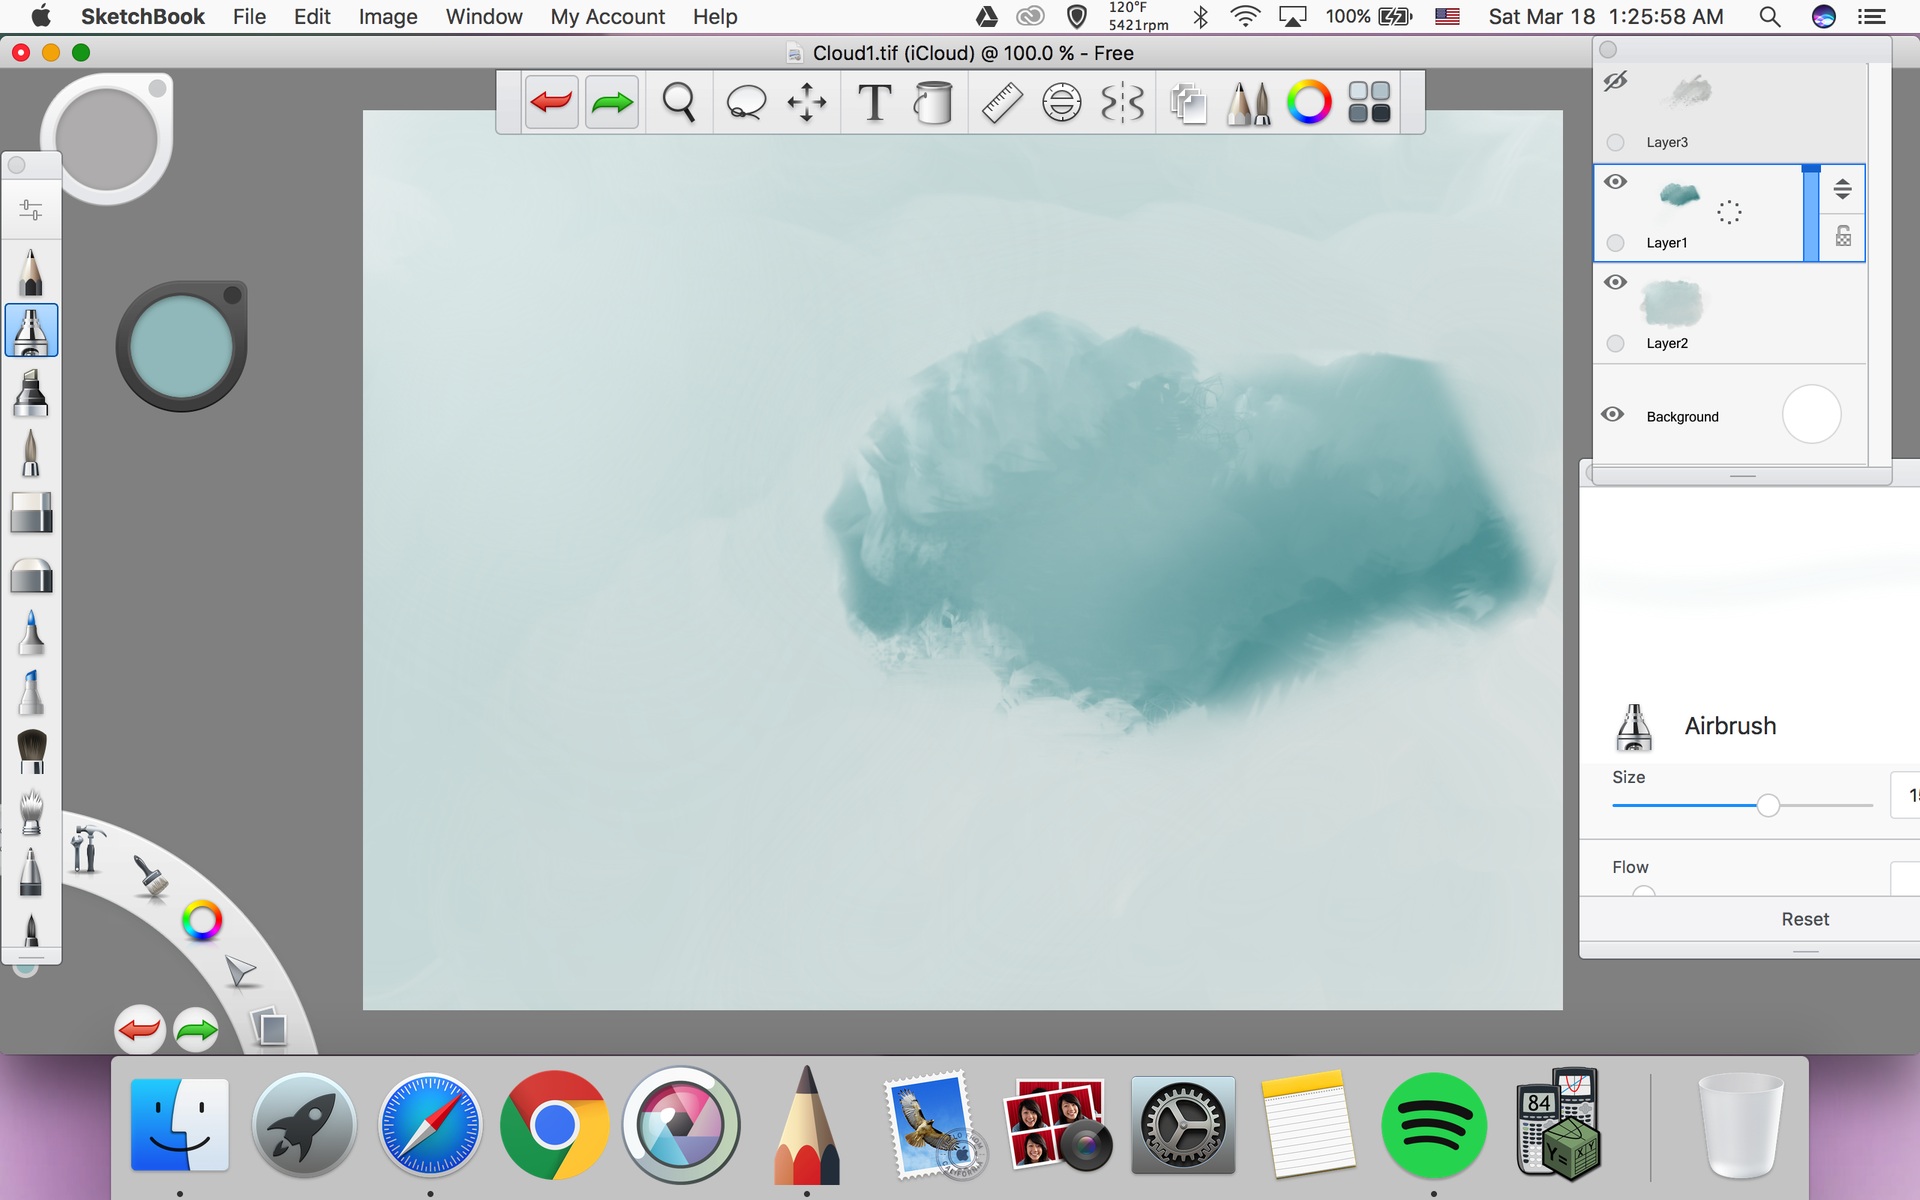1920x1200 pixels.
Task: Open the Layers panel from toolbar
Action: [x=1188, y=103]
